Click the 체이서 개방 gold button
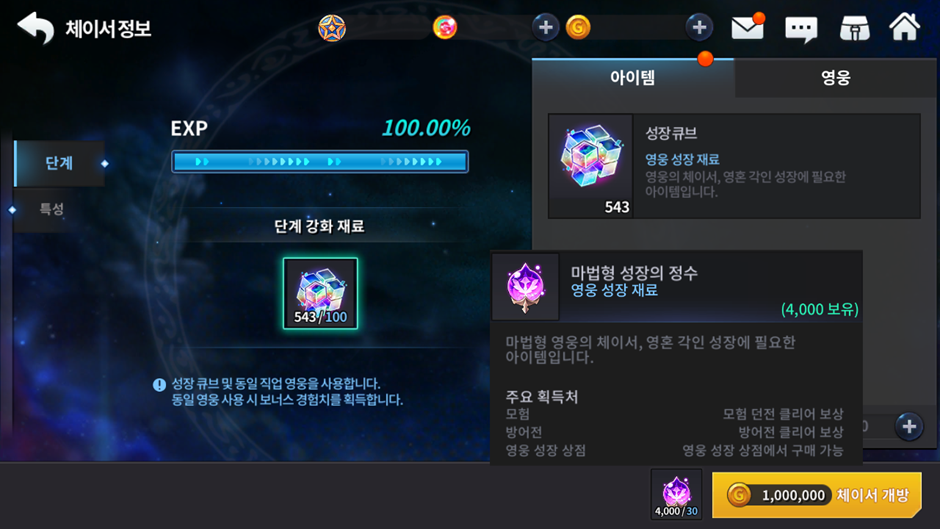Screen dimensions: 940x529 click(x=817, y=495)
